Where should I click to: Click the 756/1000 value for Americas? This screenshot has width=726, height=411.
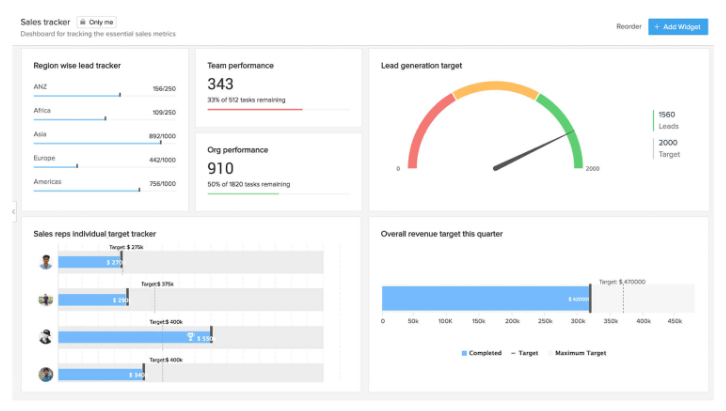pyautogui.click(x=163, y=184)
